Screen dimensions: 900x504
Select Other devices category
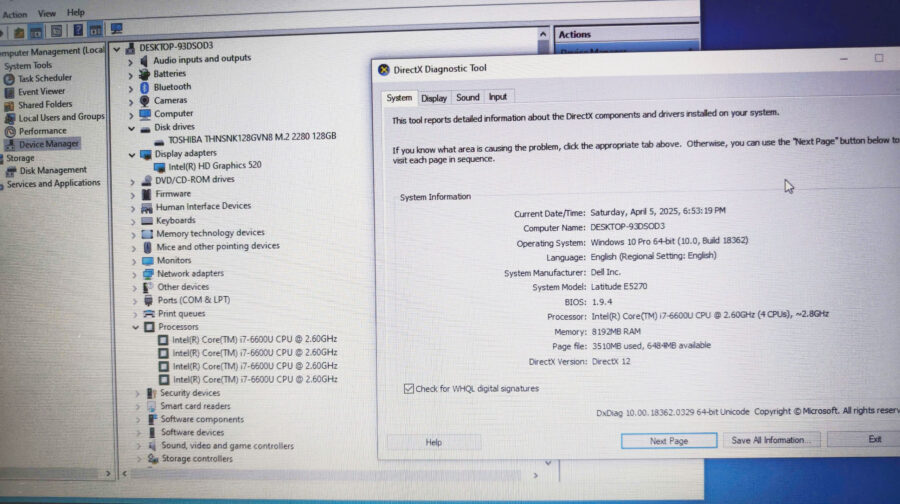click(x=183, y=287)
